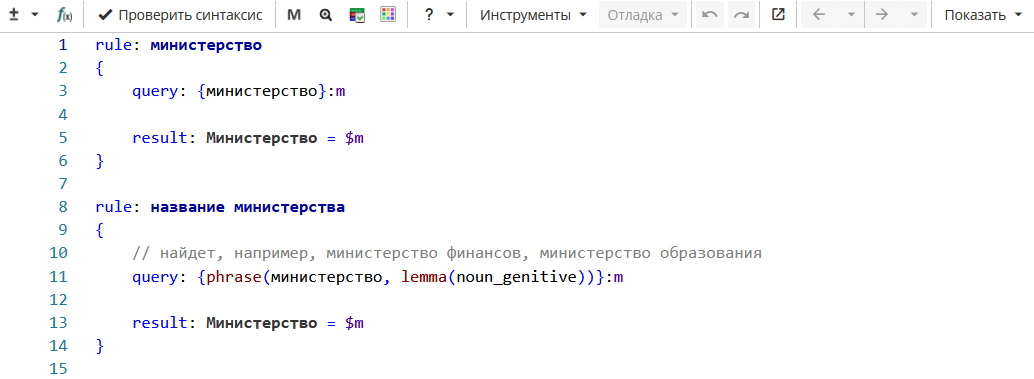Click the question mark help icon
Viewport: 1034px width, 379px height.
tap(429, 15)
